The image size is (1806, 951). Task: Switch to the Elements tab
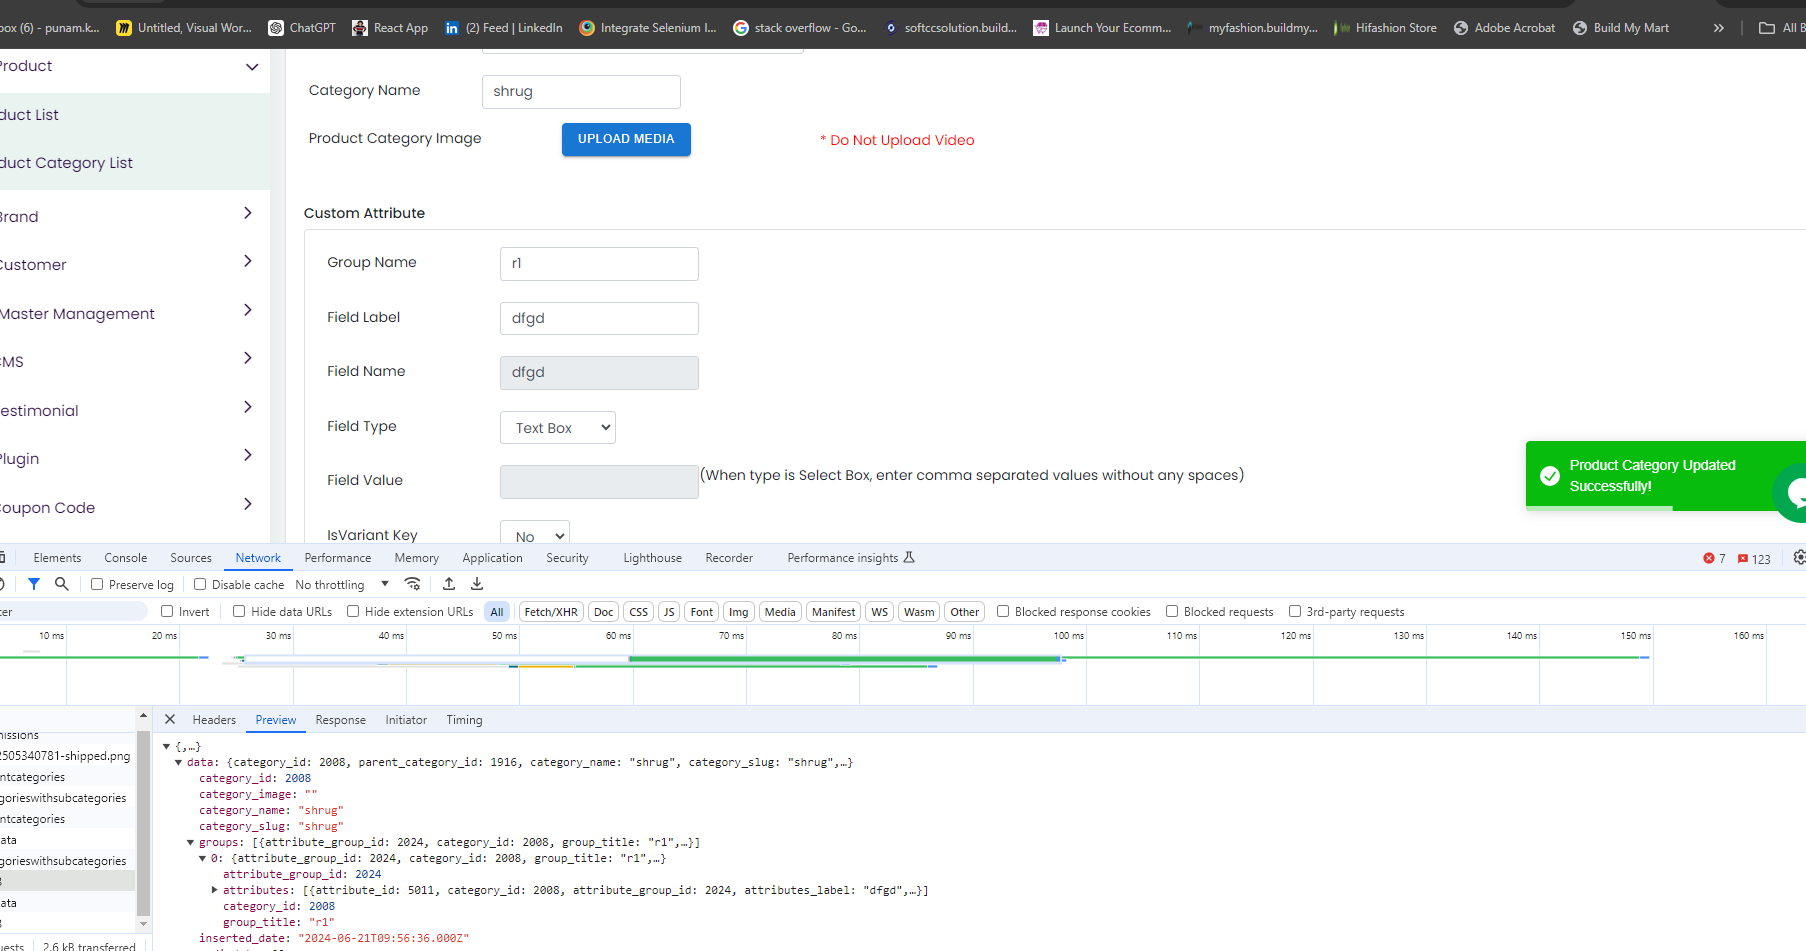57,558
